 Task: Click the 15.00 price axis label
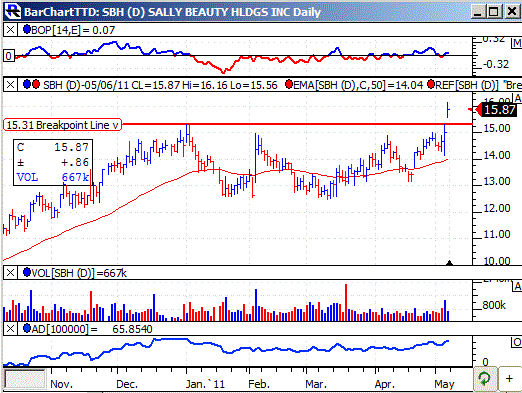click(497, 128)
